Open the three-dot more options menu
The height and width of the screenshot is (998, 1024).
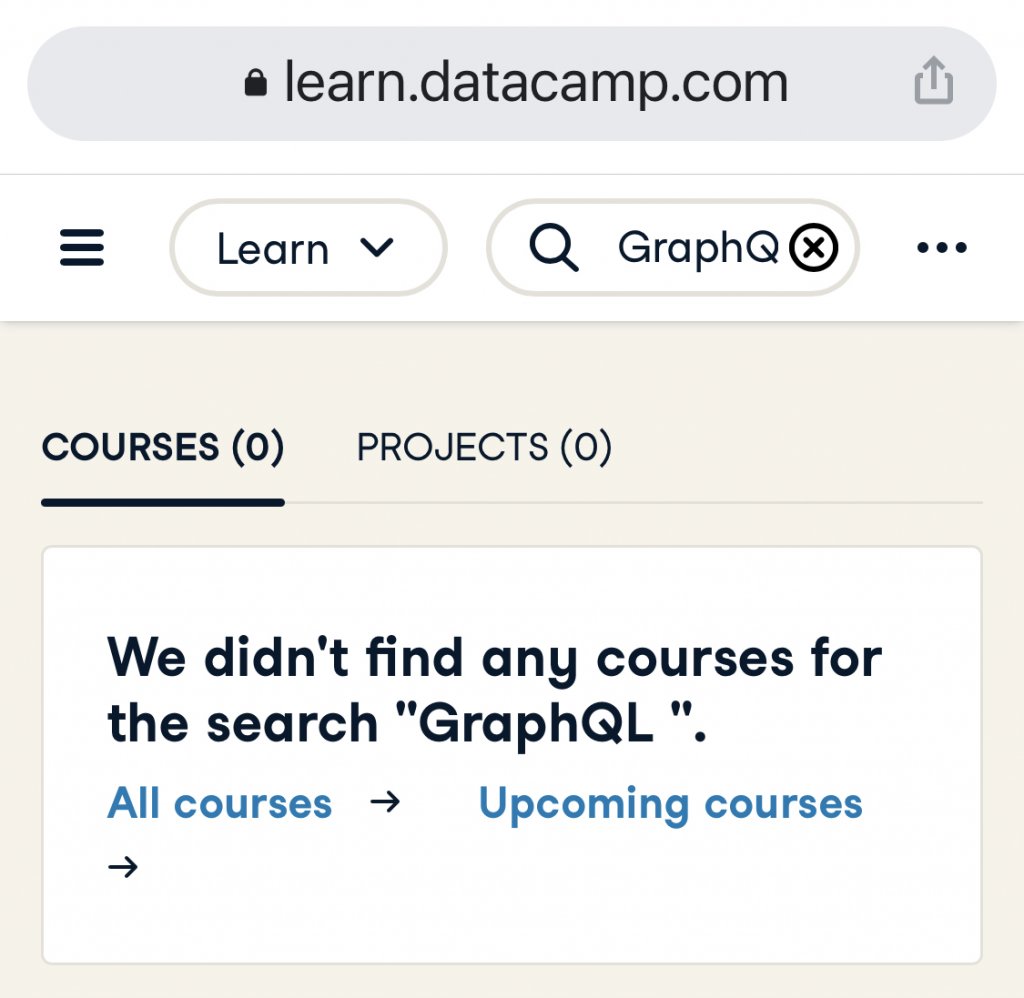(x=942, y=248)
